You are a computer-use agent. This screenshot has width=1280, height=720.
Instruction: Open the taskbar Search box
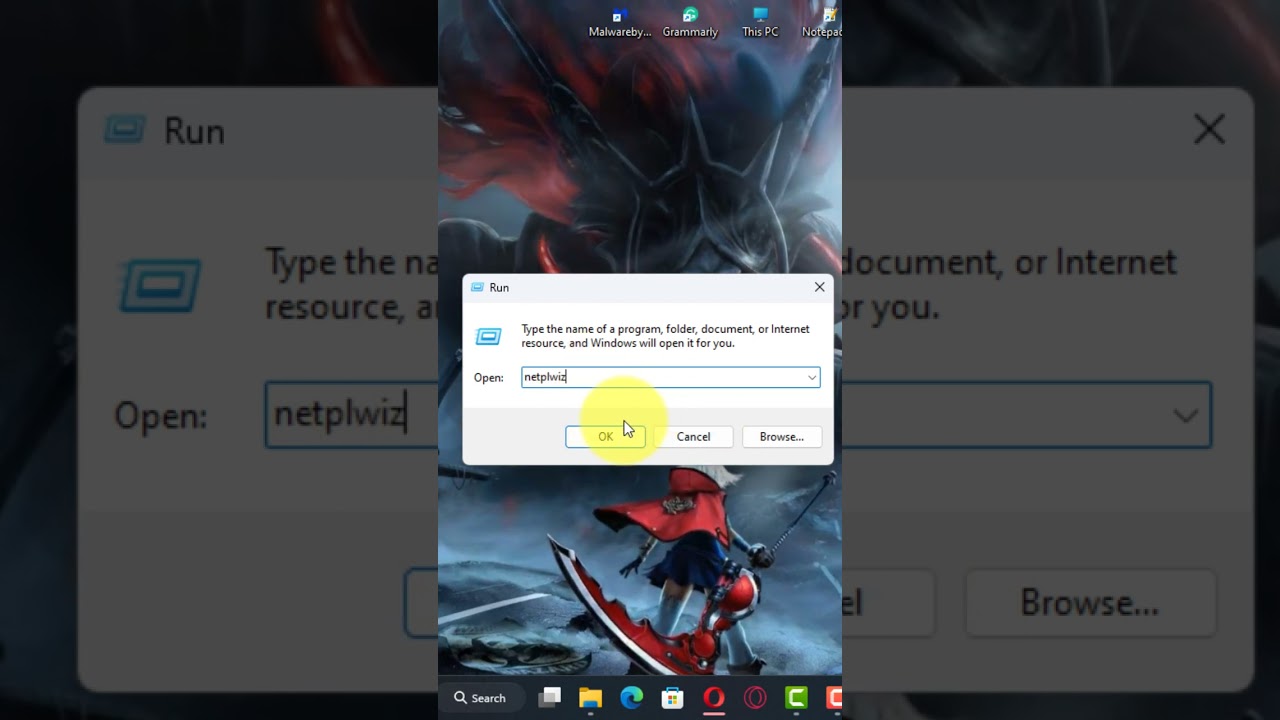pyautogui.click(x=479, y=698)
